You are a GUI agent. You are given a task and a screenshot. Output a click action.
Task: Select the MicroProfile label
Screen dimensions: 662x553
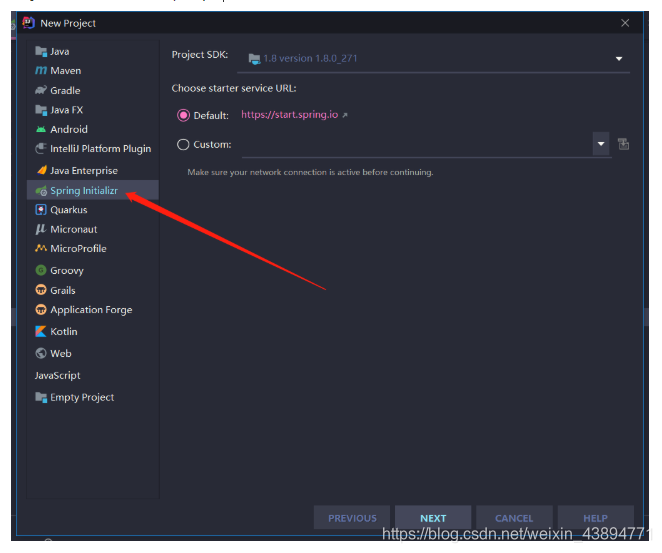78,249
